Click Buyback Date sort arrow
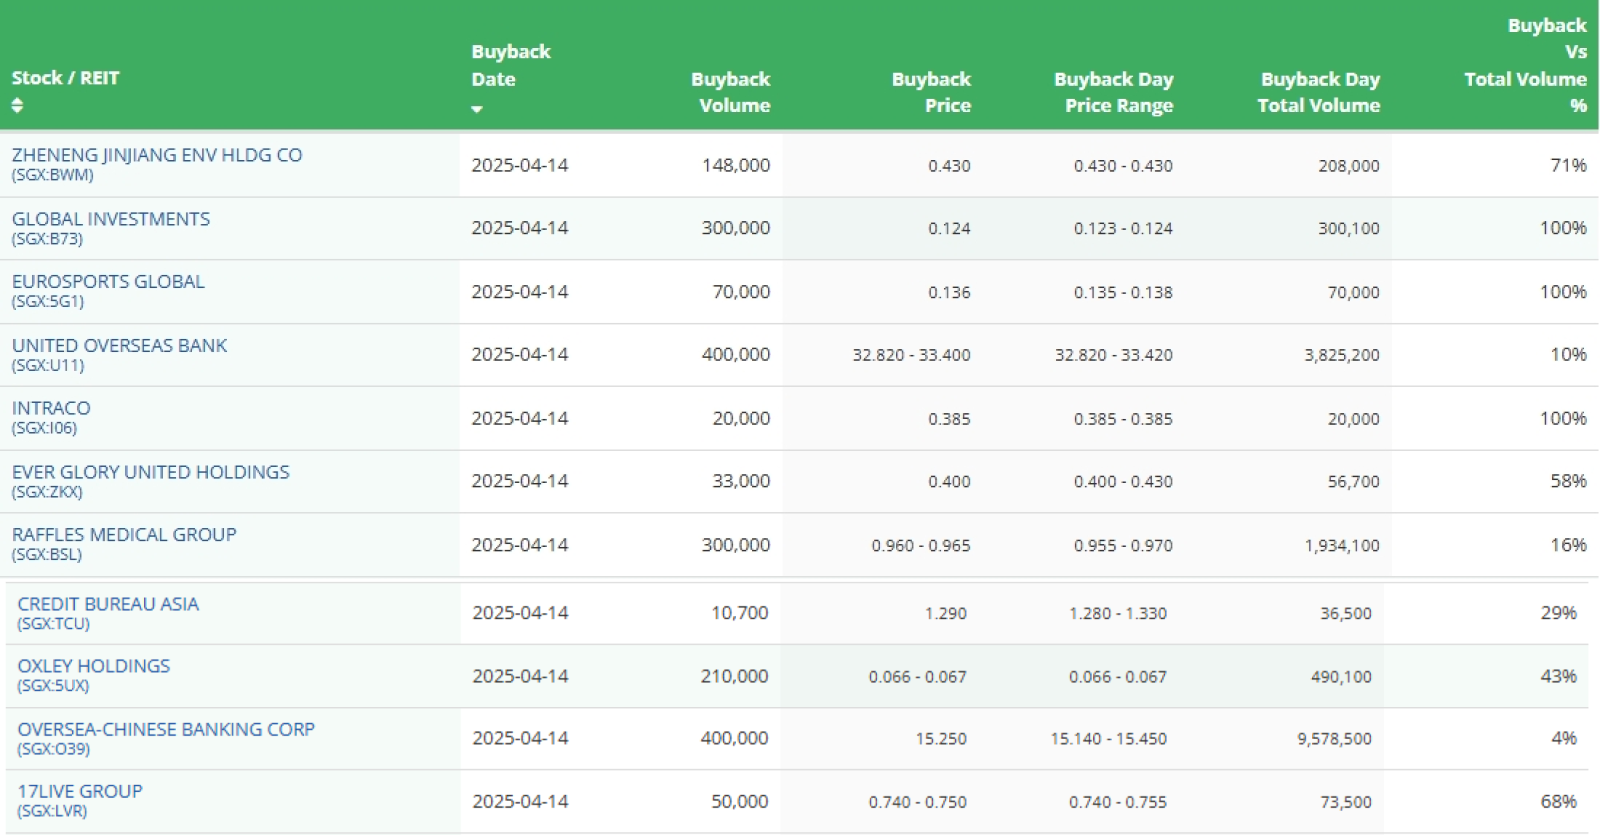 click(477, 109)
